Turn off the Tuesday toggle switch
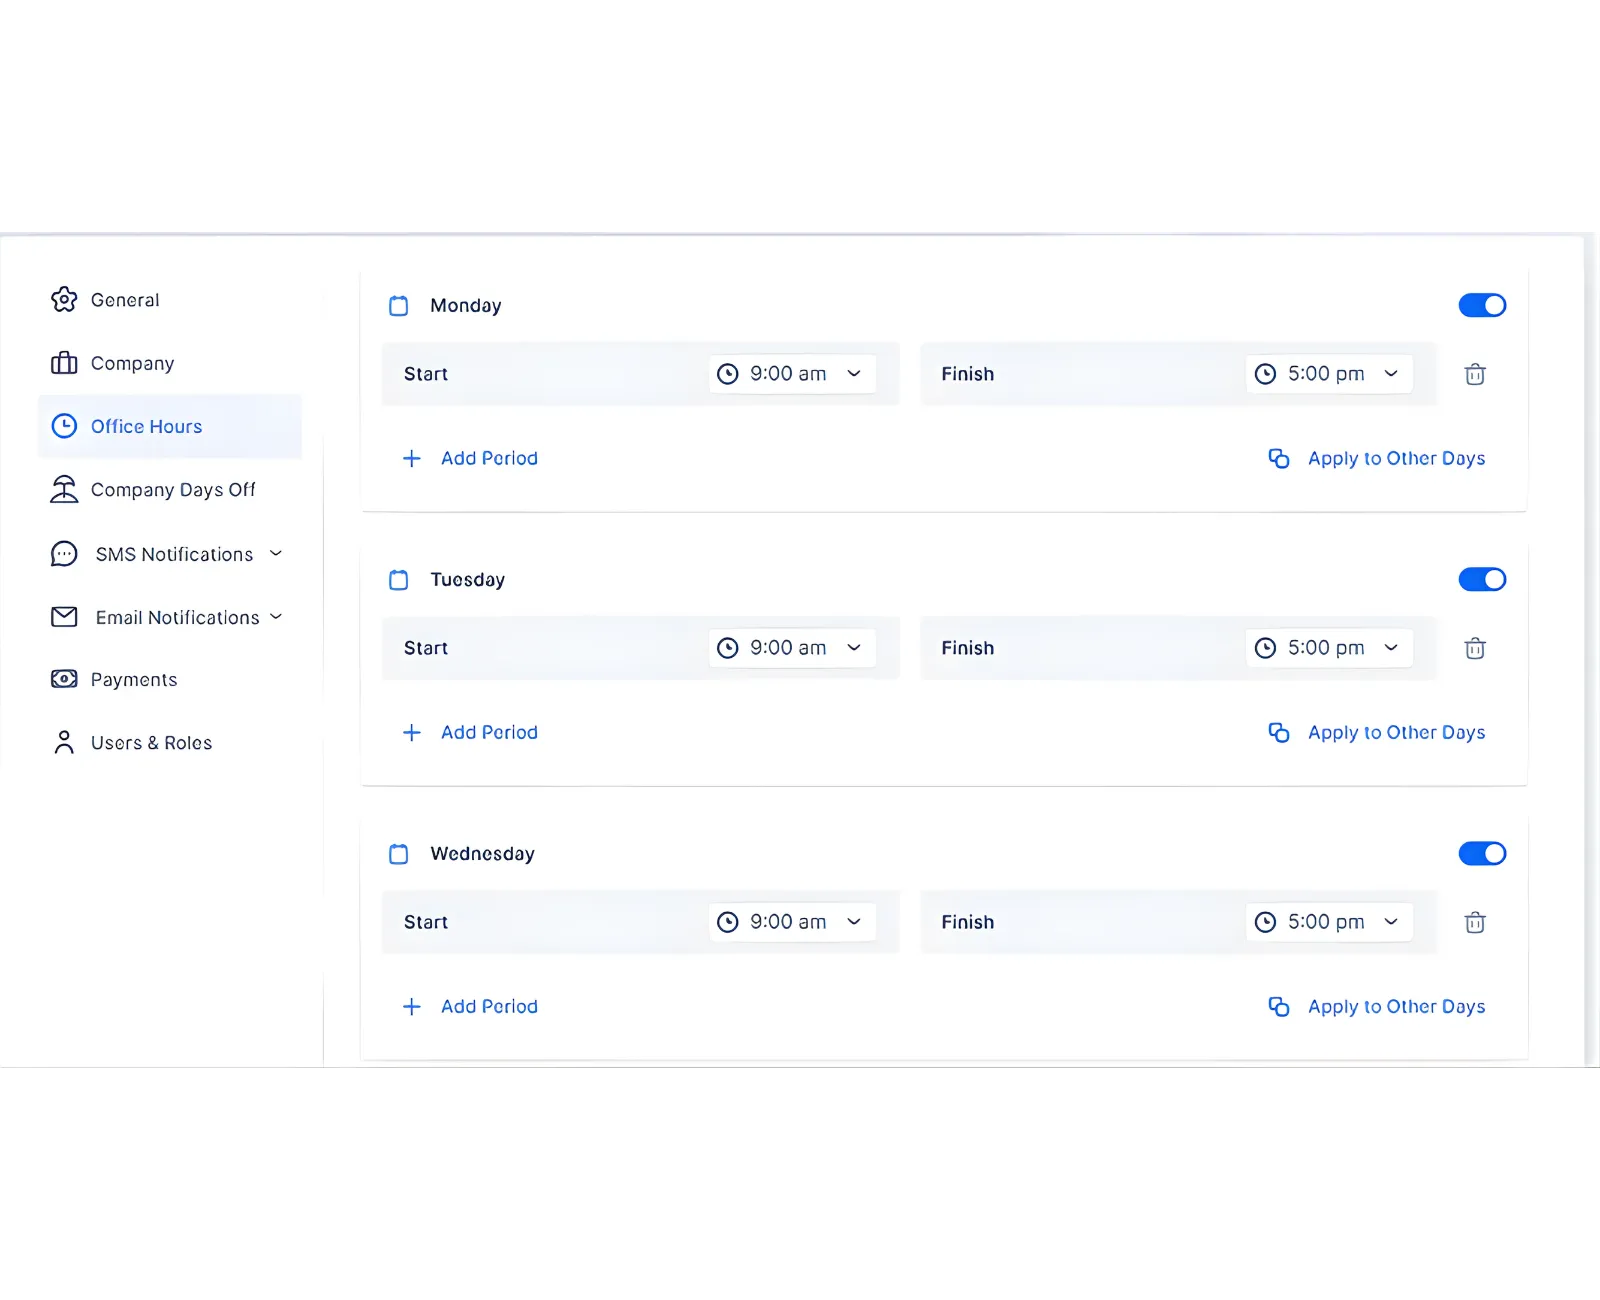 [x=1481, y=579]
